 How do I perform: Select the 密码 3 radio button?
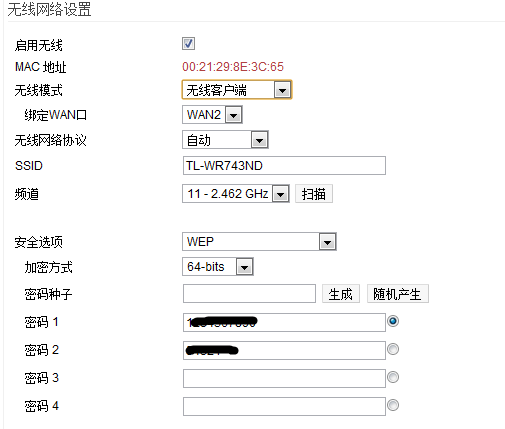click(393, 377)
